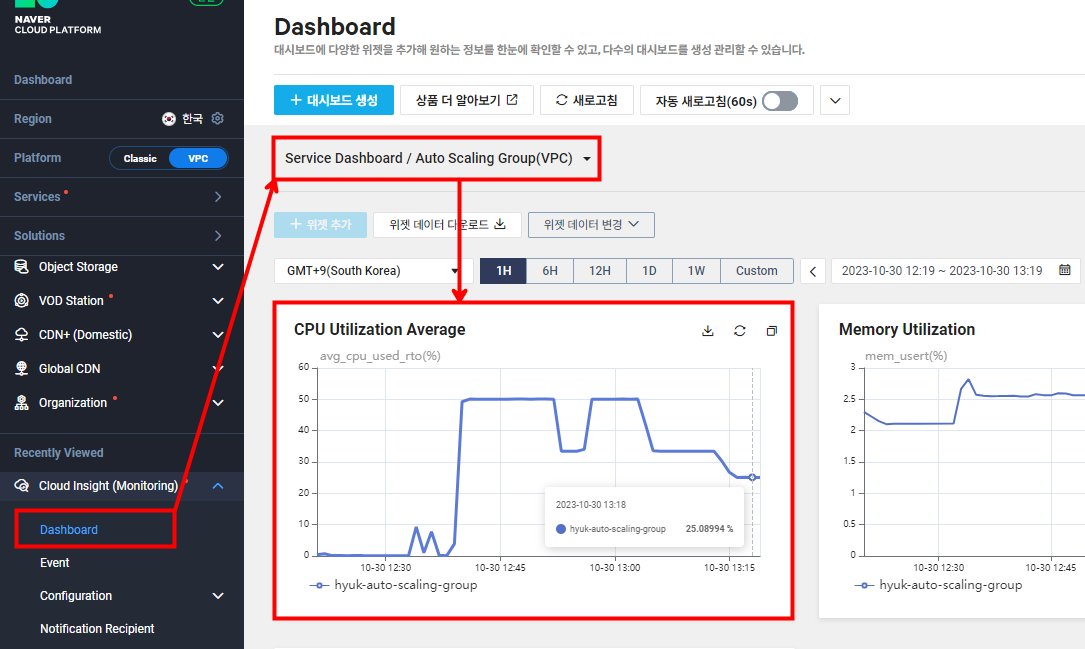Click the CPU chart data point at 13:18
Viewport: 1085px width, 649px height.
pos(752,477)
